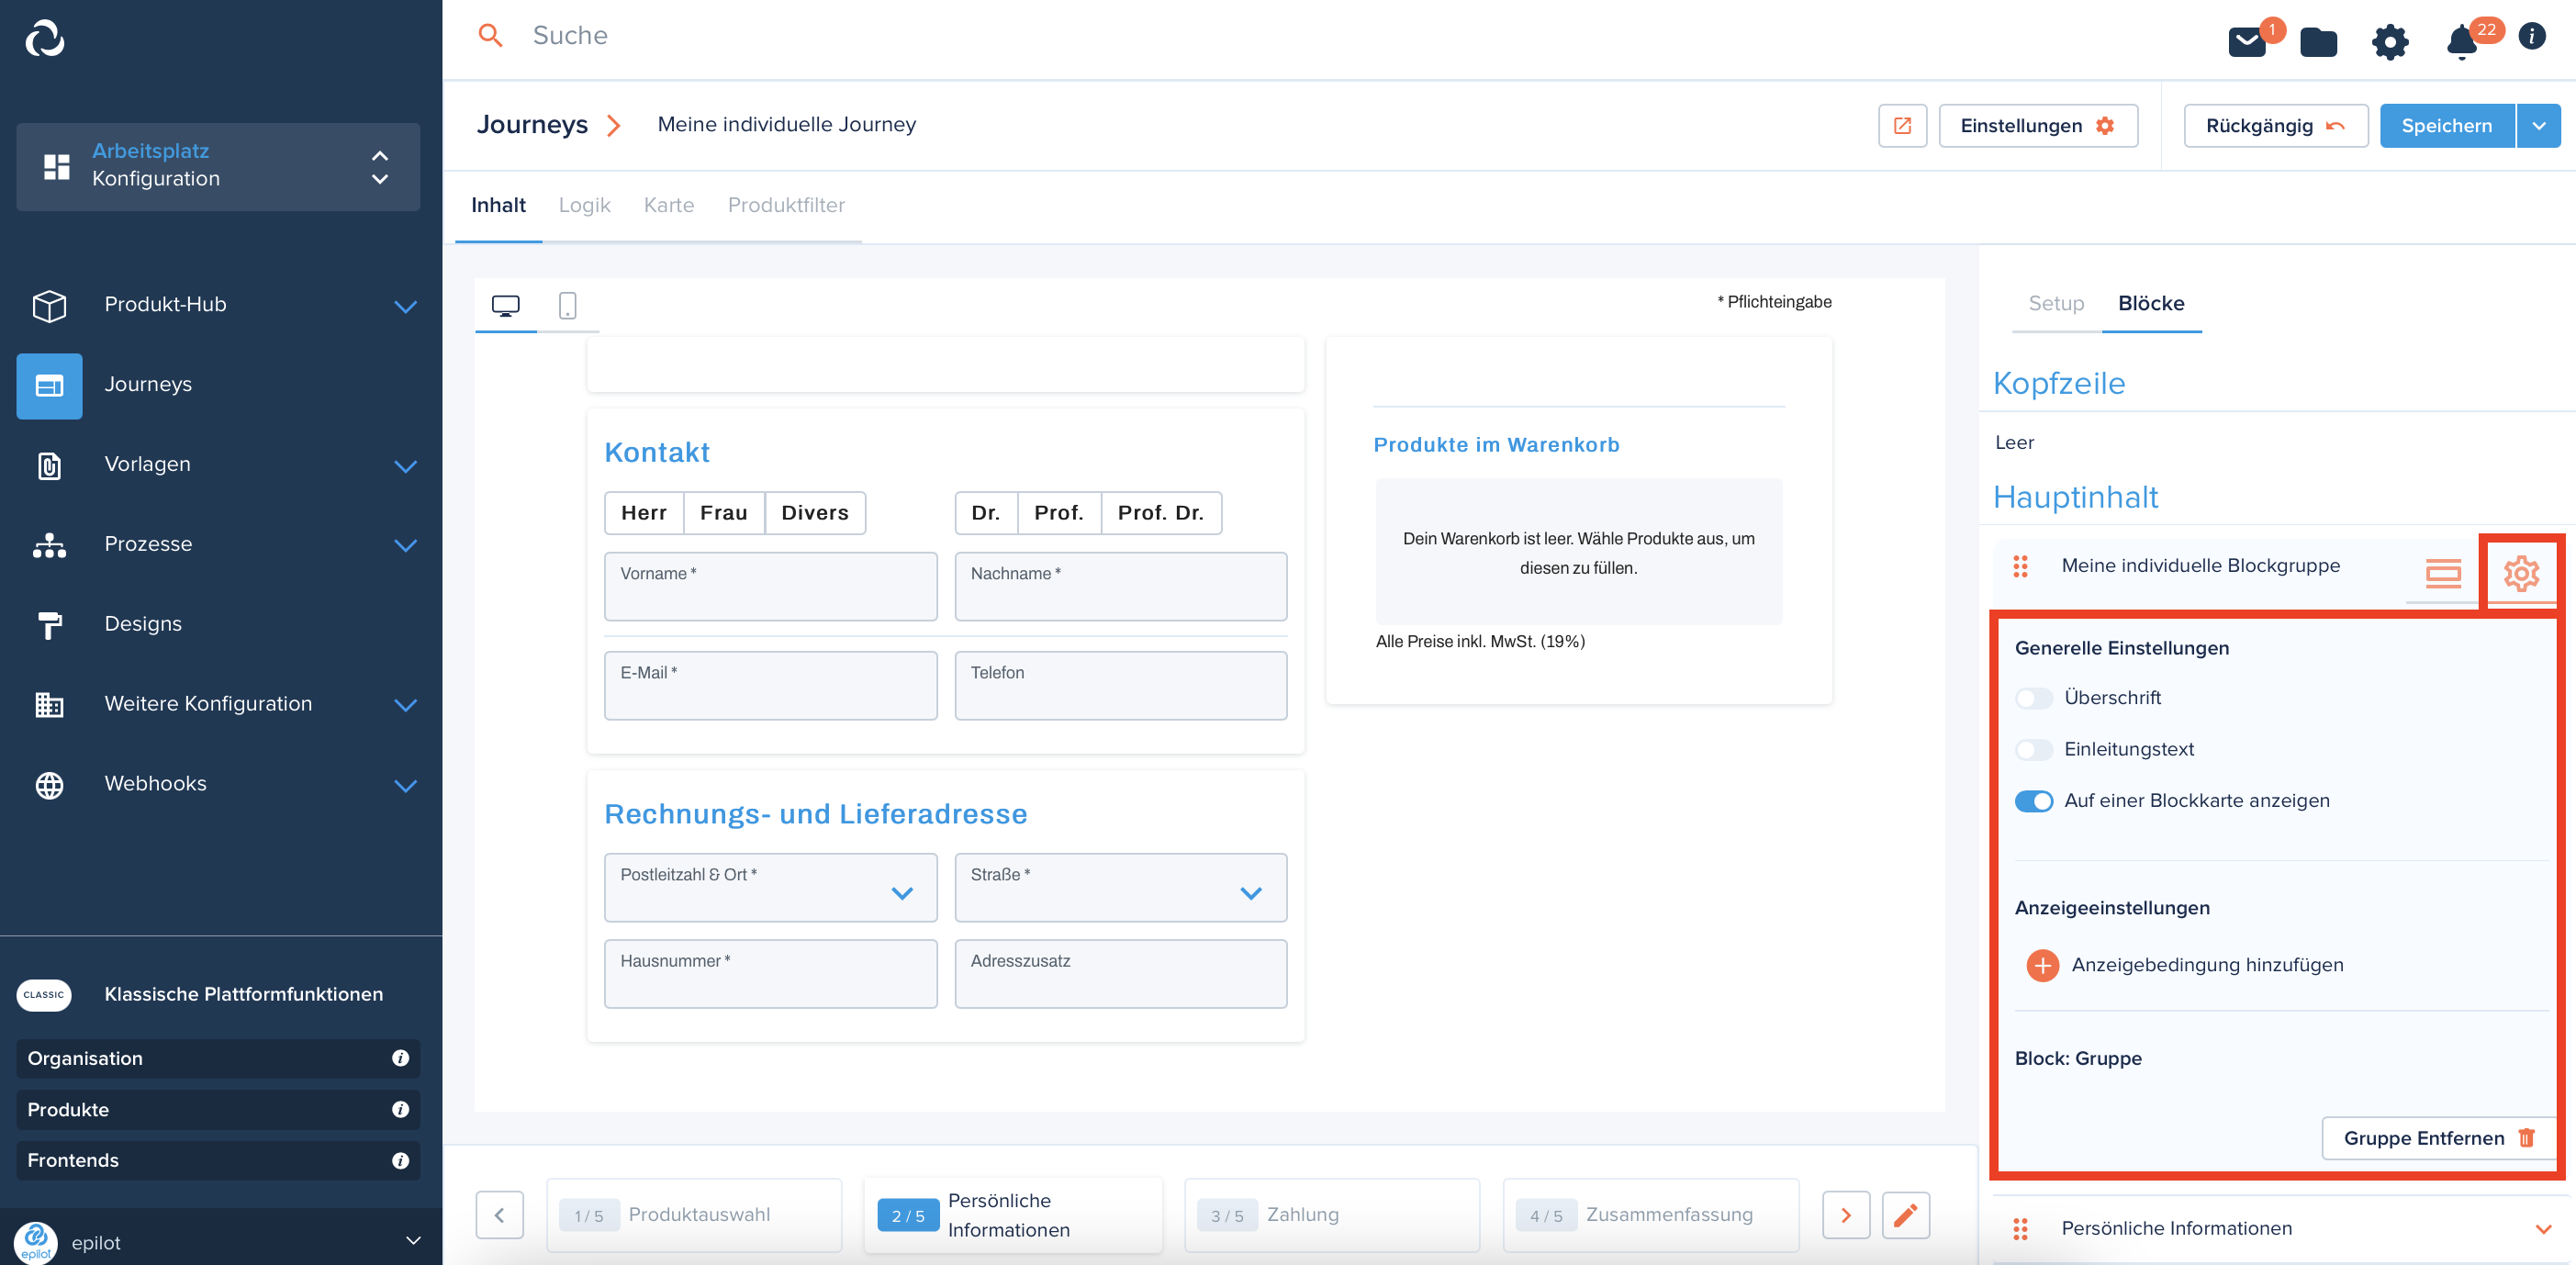Toggle the Einleitungstext switch

coord(2033,749)
